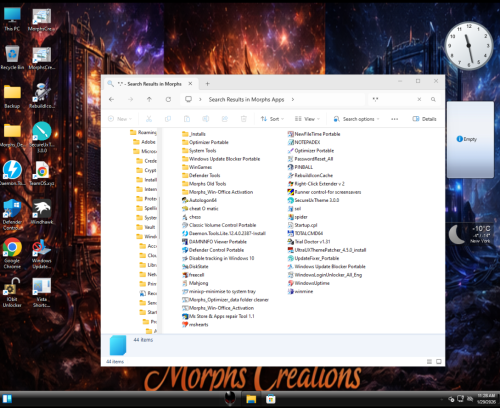Click the navigation pane scrollbar
The height and width of the screenshot is (408, 500).
click(x=159, y=217)
